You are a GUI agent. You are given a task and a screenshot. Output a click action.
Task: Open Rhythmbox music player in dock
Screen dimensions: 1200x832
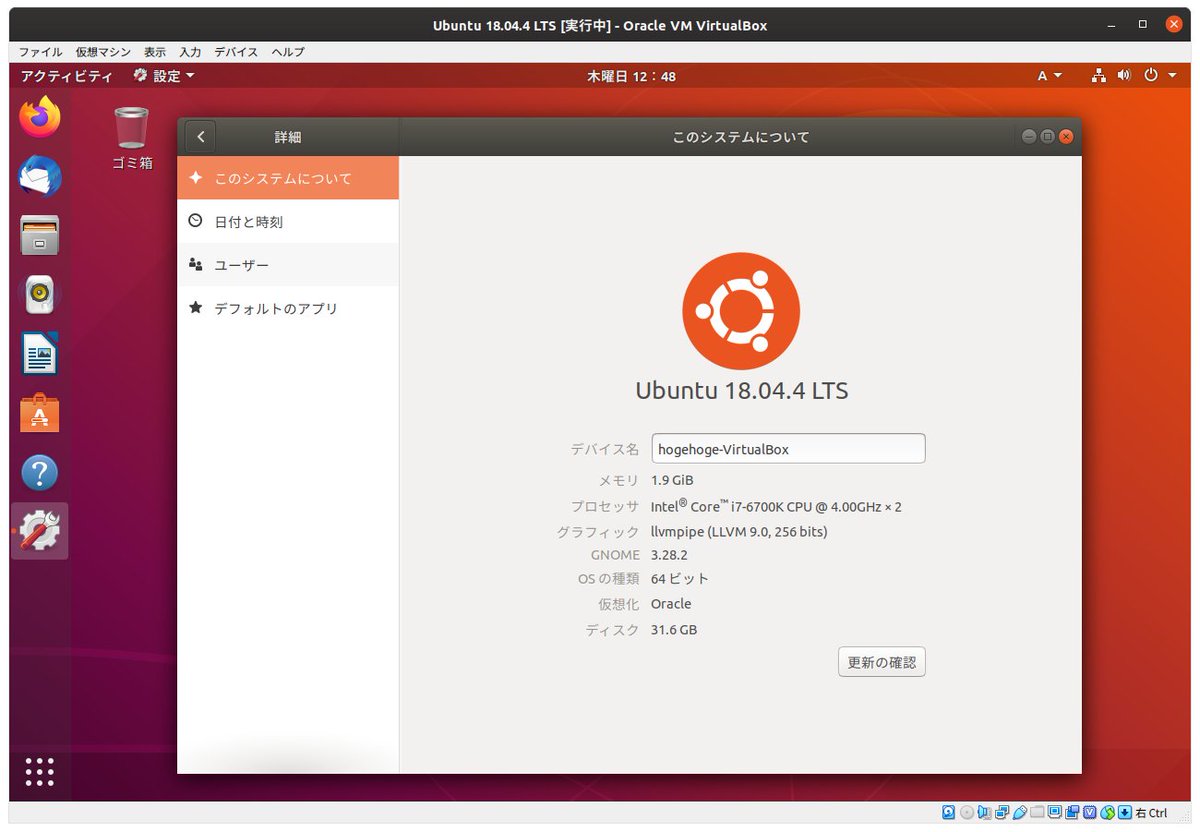[x=40, y=295]
